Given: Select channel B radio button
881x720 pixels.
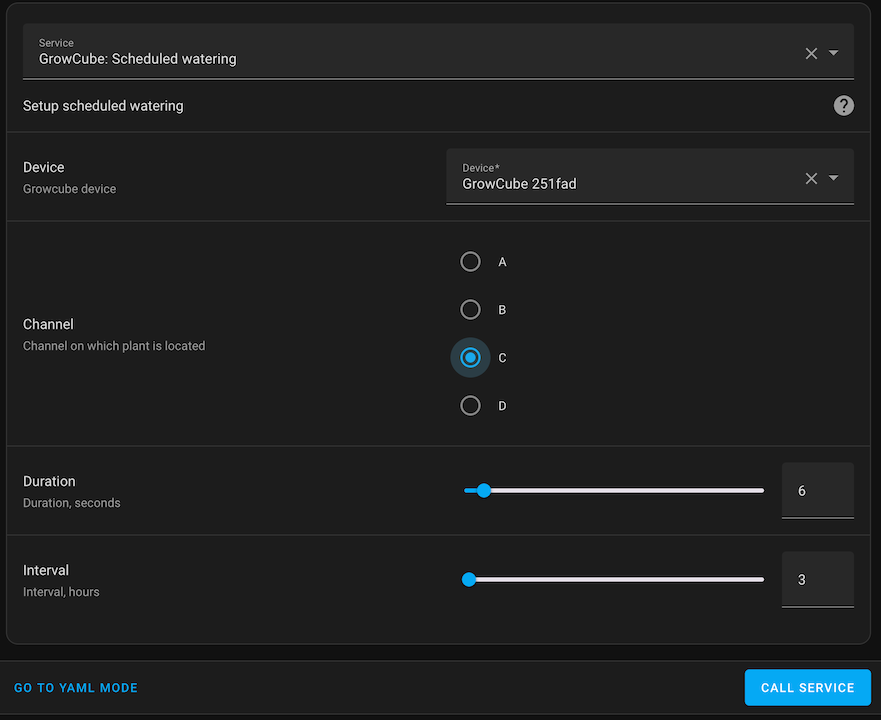Looking at the screenshot, I should [470, 309].
